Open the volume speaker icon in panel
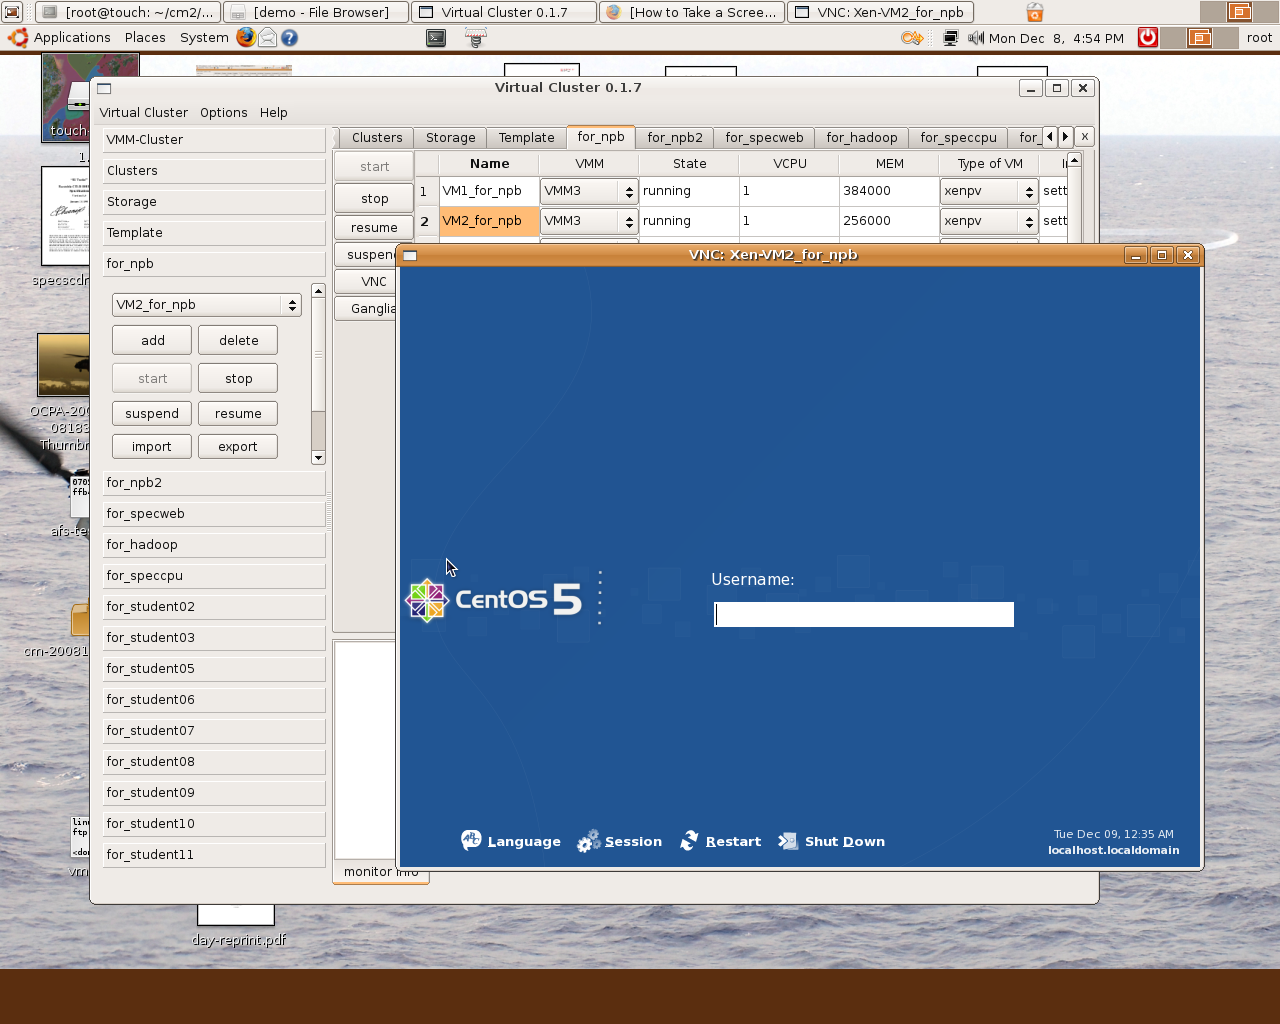Screen dimensions: 1280x1024 click(976, 38)
